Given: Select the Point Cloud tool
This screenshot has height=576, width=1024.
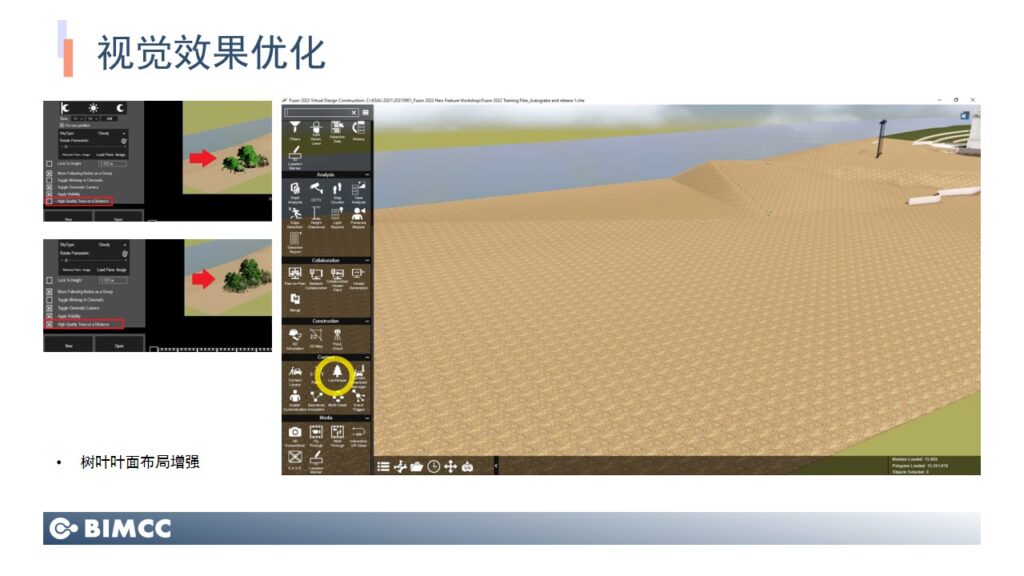Looking at the screenshot, I should click(x=337, y=339).
